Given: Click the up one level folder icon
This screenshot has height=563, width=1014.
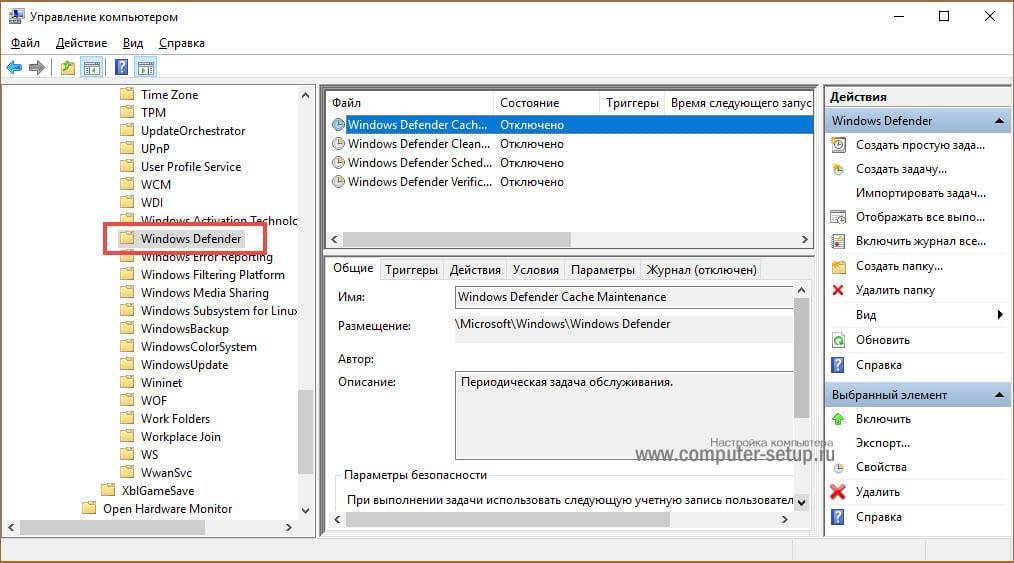Looking at the screenshot, I should (x=67, y=68).
